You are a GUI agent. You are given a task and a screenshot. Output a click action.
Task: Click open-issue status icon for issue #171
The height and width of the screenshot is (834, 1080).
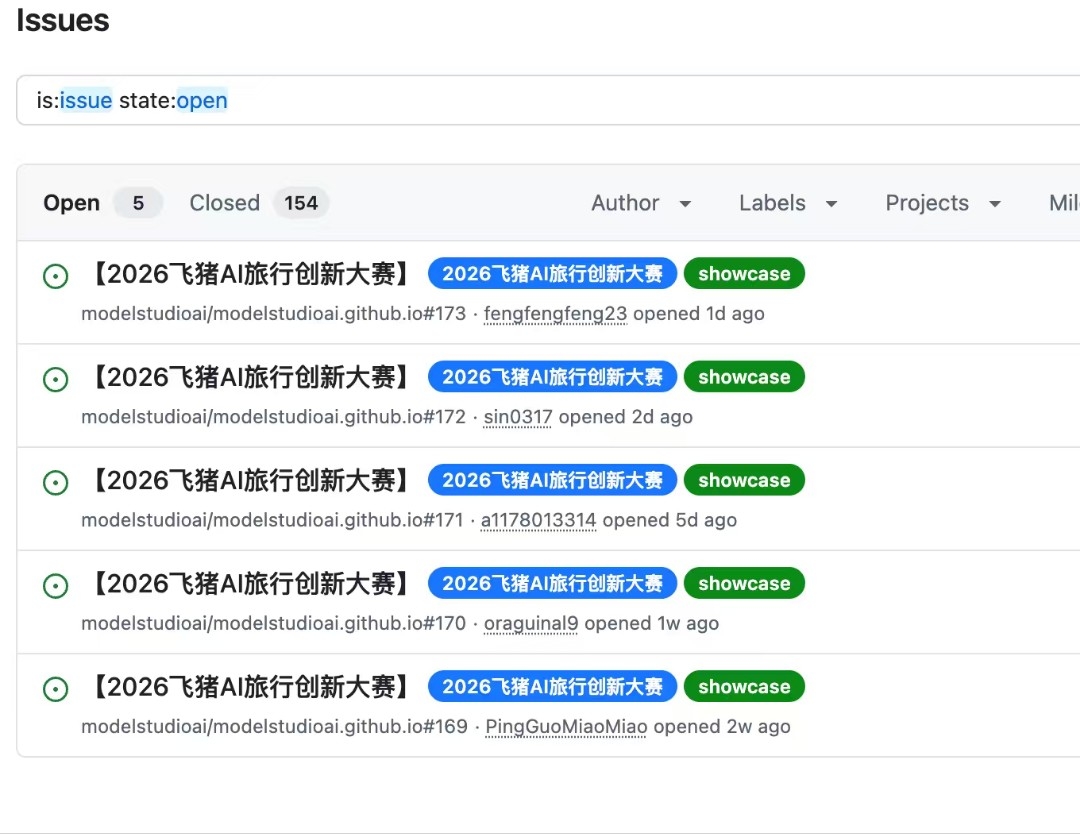pyautogui.click(x=55, y=483)
